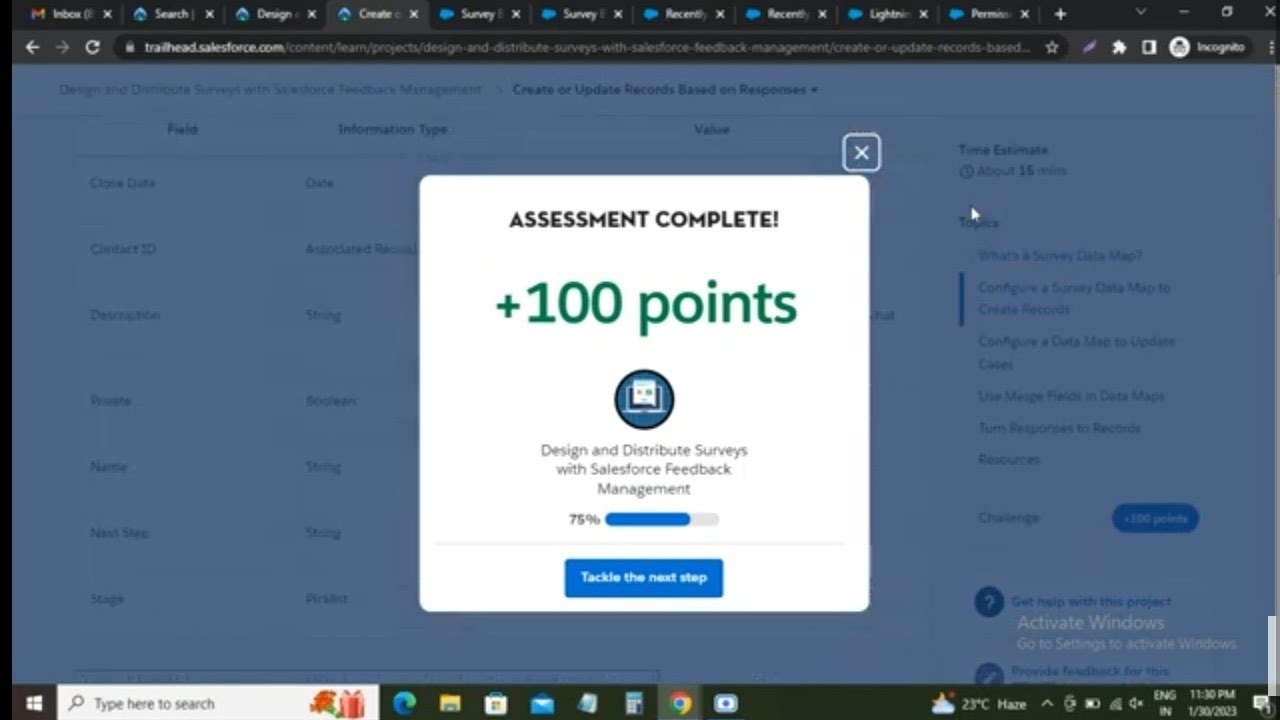The width and height of the screenshot is (1280, 720).
Task: Open File Explorer from taskbar
Action: (451, 703)
